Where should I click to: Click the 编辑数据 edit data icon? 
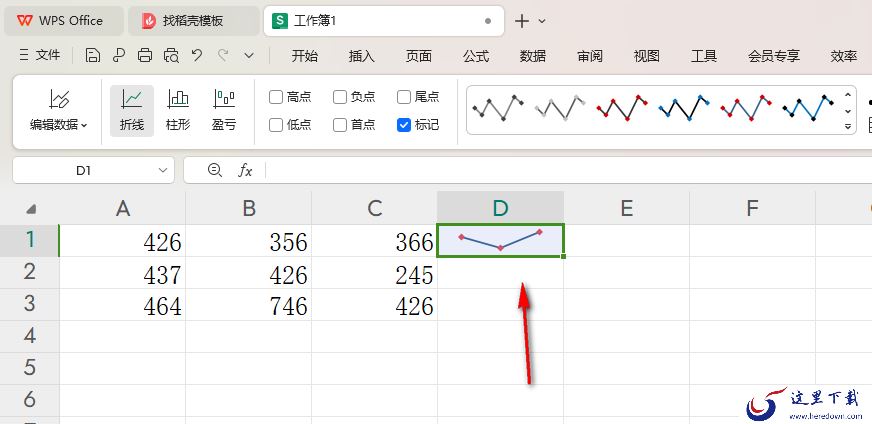(x=58, y=99)
